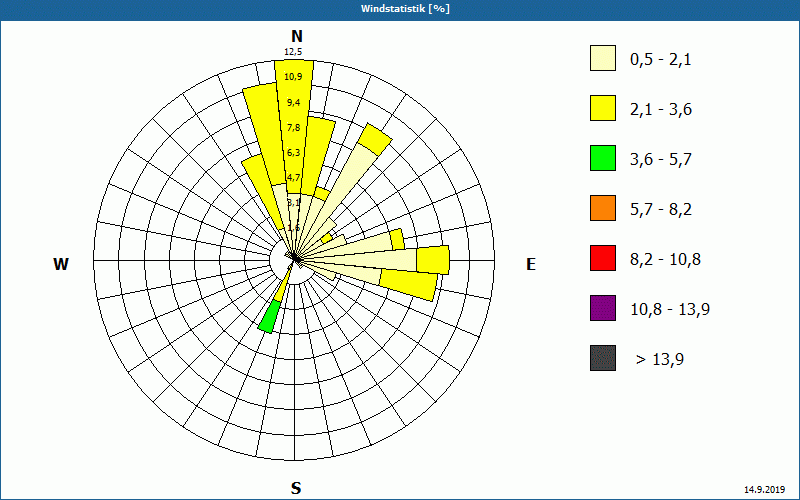The height and width of the screenshot is (500, 800).
Task: Click the dark gray > 13,9 swatch
Action: (603, 358)
